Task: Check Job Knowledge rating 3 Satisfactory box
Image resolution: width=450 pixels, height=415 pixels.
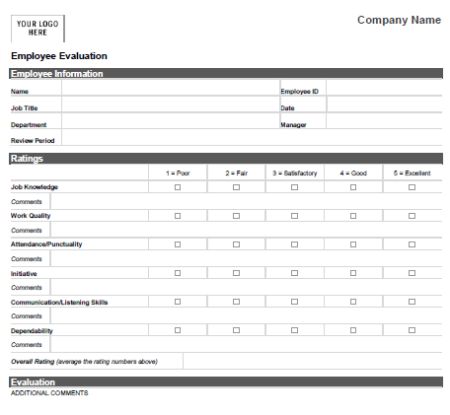Action: click(294, 187)
